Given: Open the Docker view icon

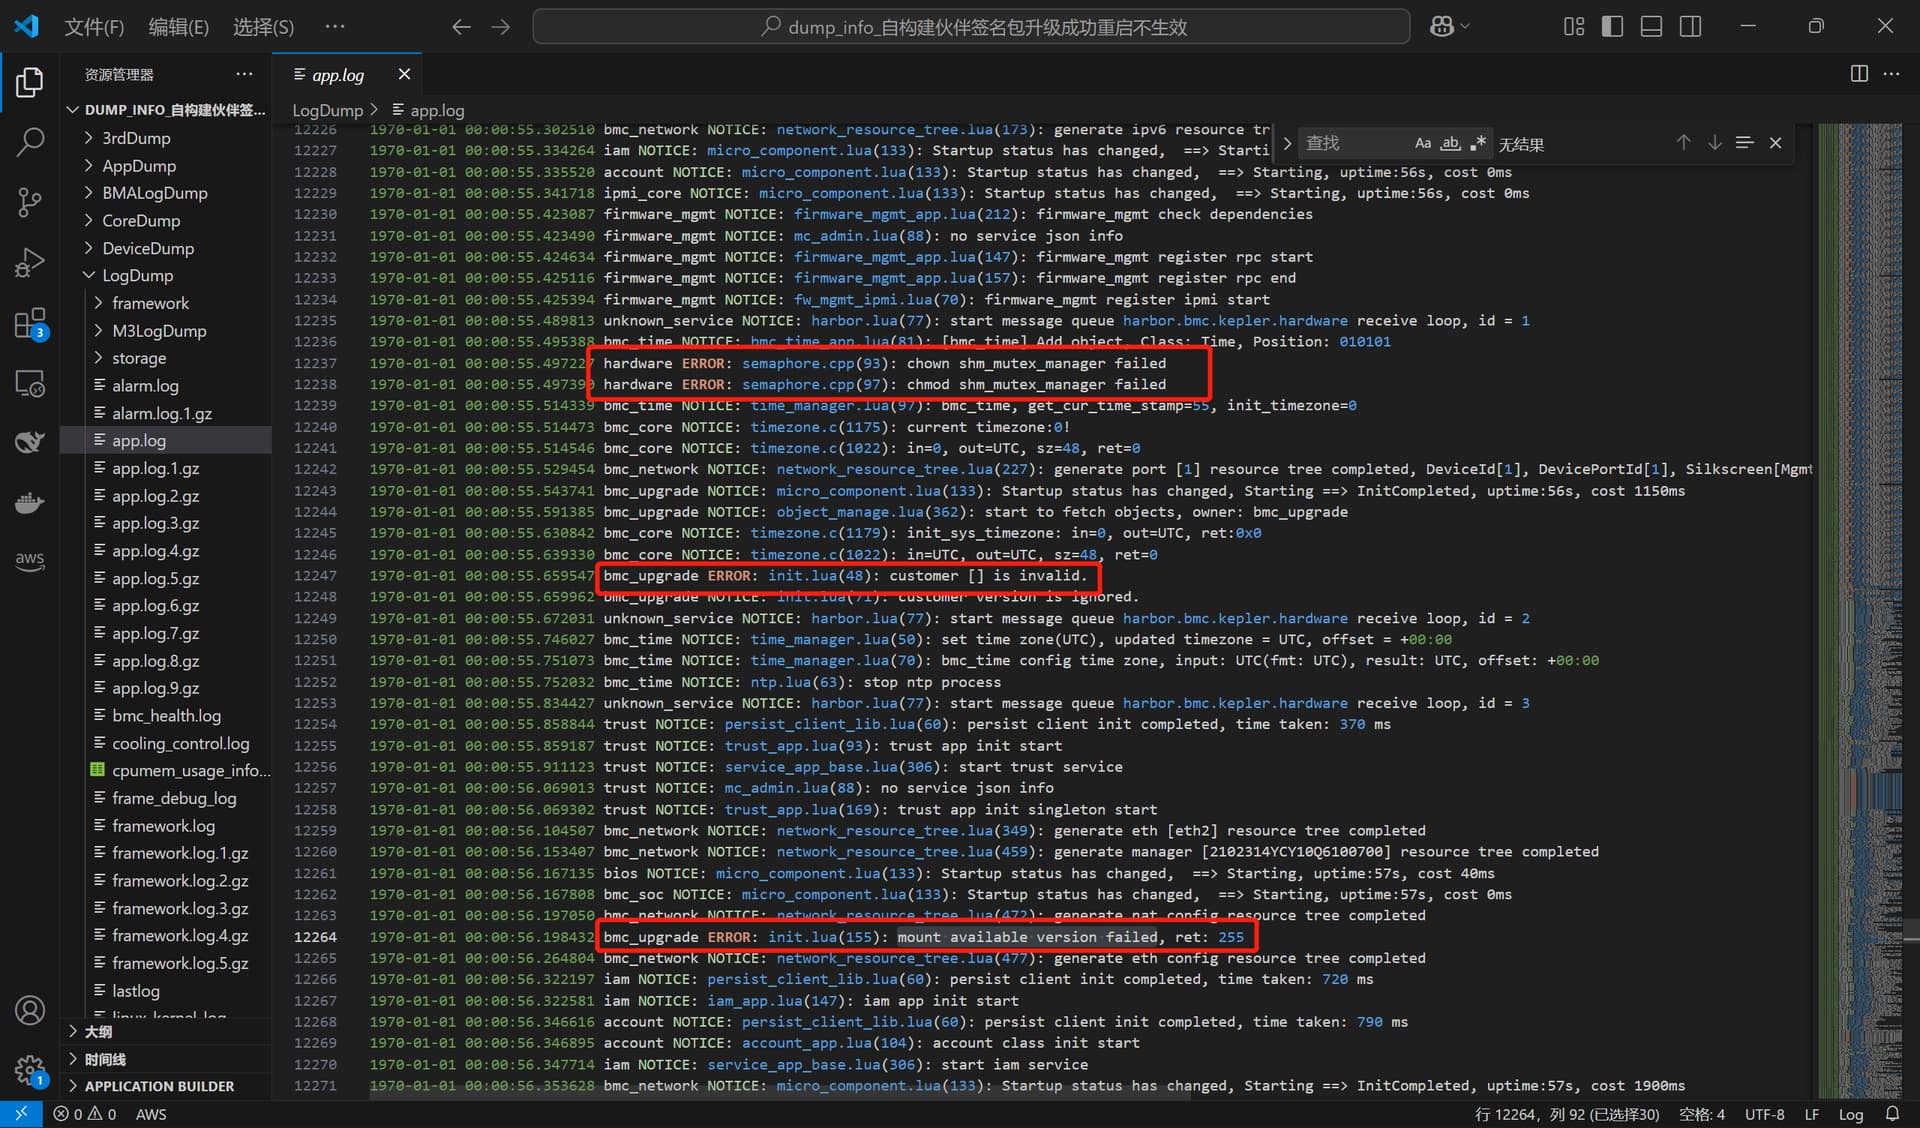Looking at the screenshot, I should [x=30, y=502].
